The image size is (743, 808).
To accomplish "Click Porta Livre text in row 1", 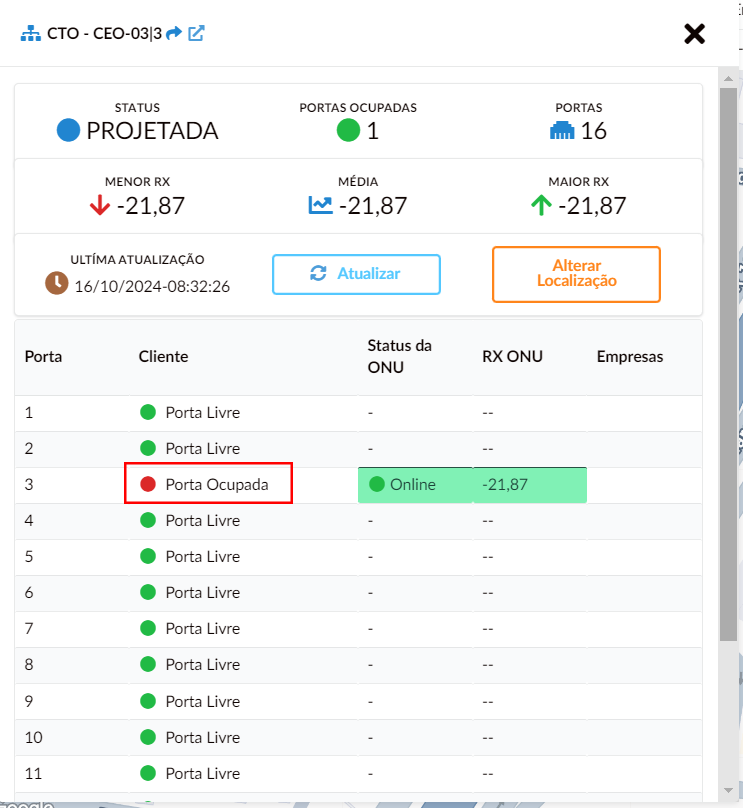I will (202, 412).
